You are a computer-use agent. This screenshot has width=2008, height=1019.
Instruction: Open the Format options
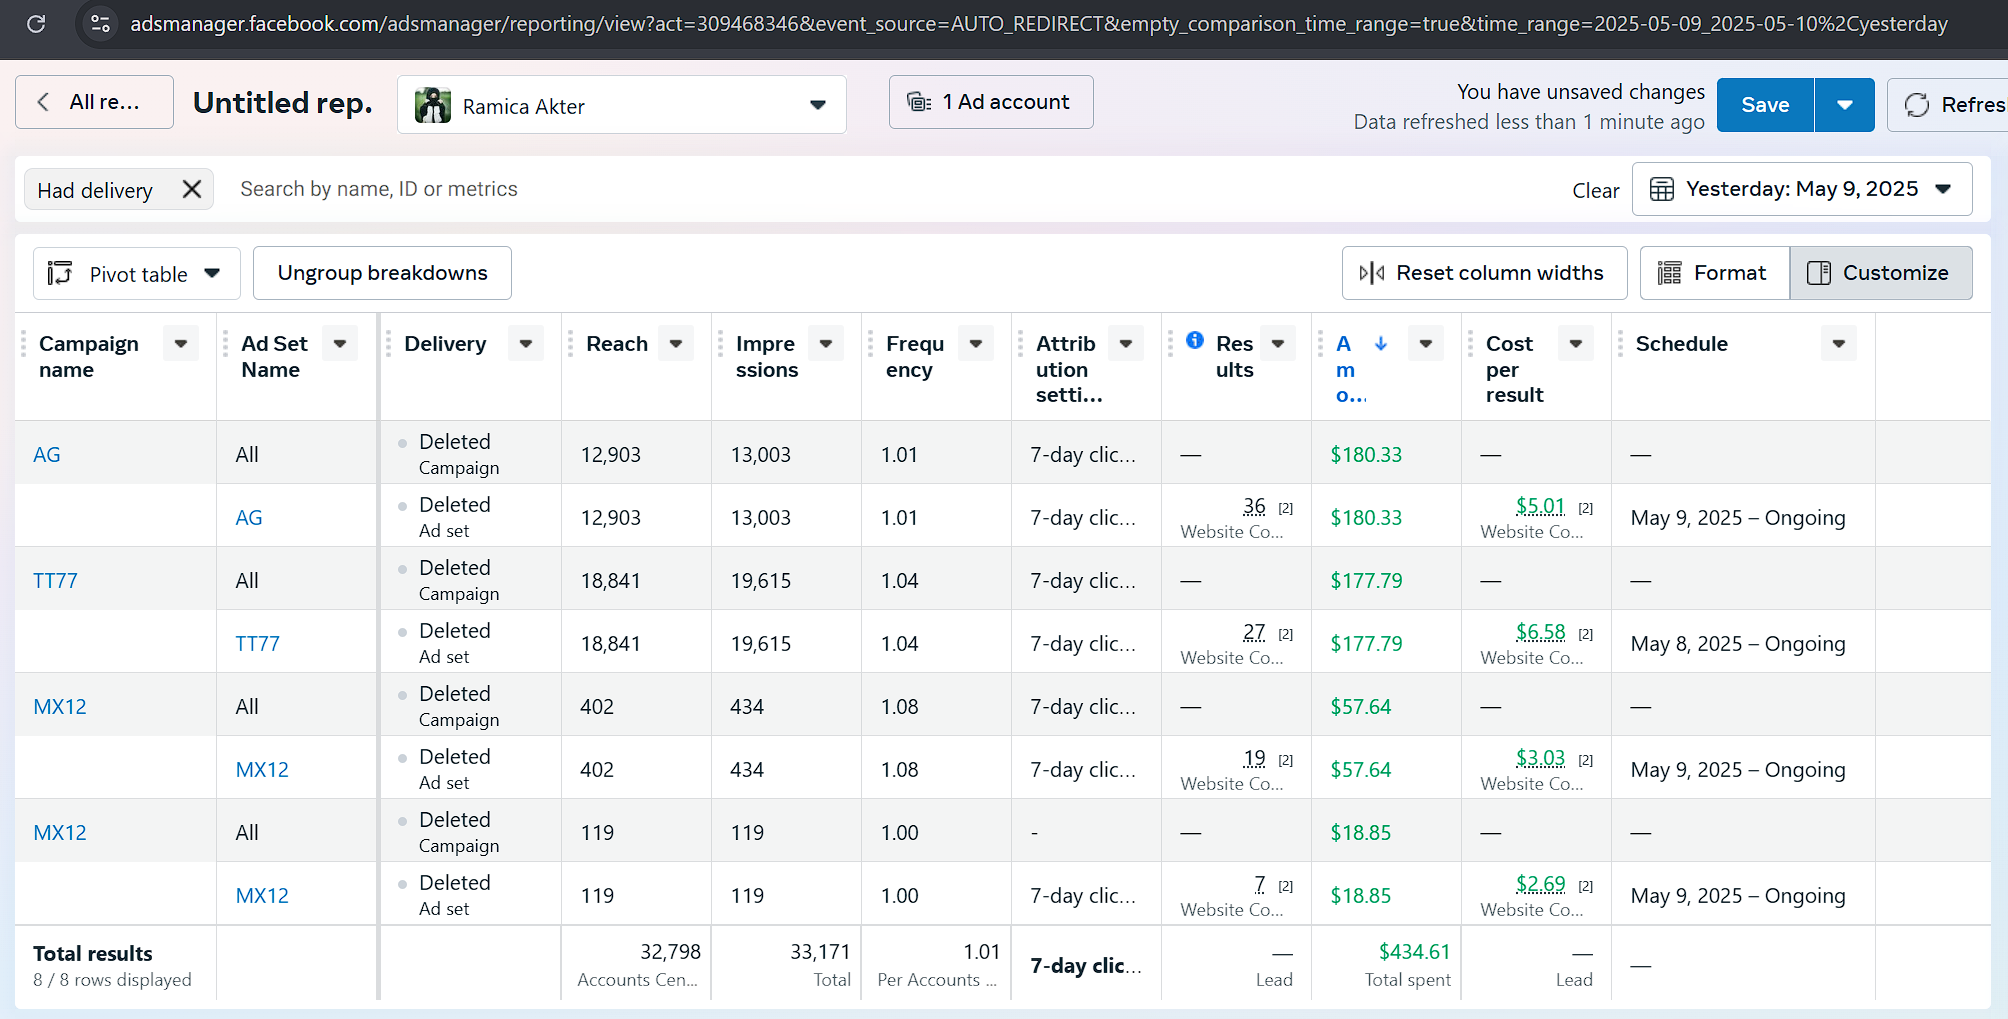1714,273
